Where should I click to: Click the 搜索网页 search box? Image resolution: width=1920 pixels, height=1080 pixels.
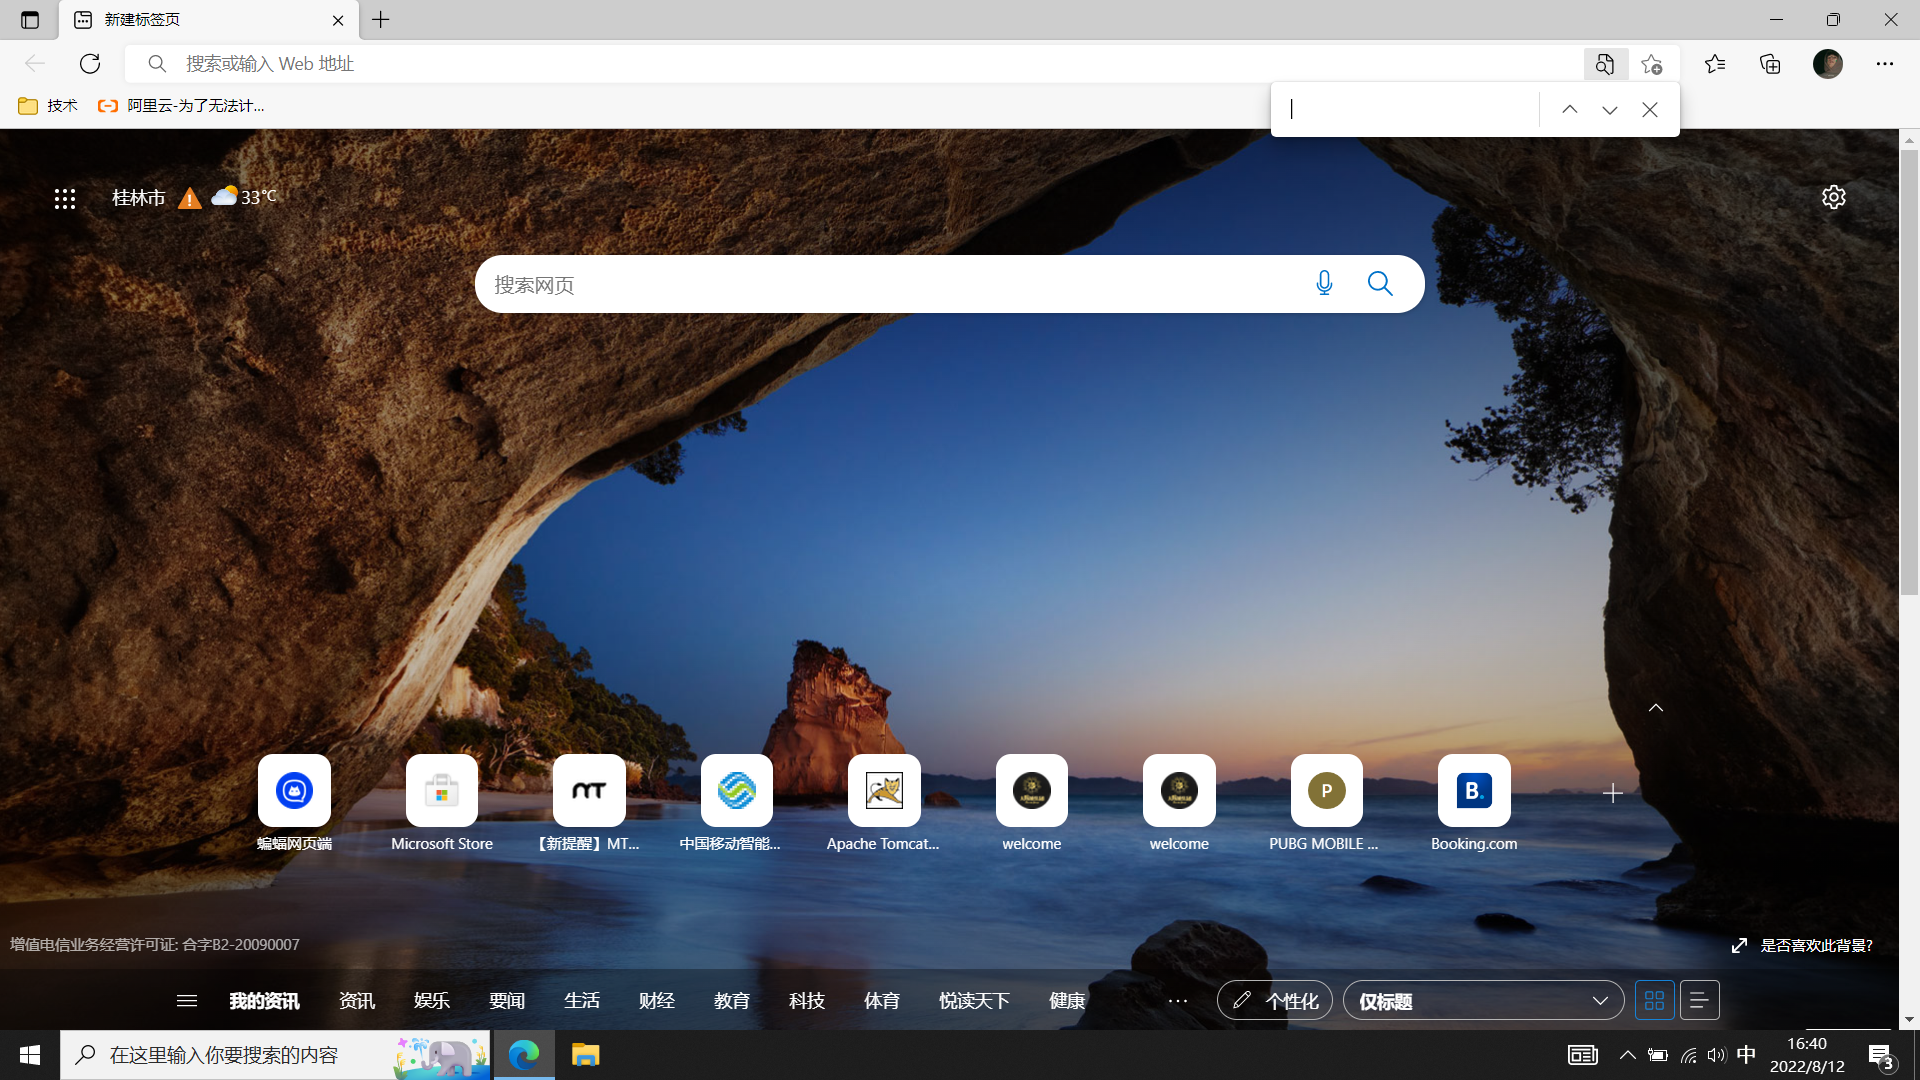tap(890, 284)
